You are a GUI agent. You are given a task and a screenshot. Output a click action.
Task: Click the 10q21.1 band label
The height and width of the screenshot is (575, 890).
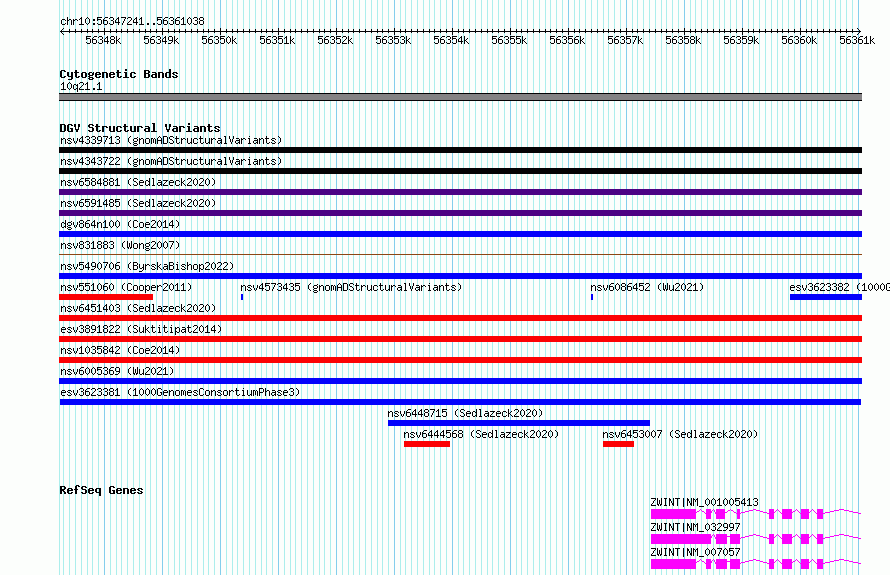(x=81, y=86)
